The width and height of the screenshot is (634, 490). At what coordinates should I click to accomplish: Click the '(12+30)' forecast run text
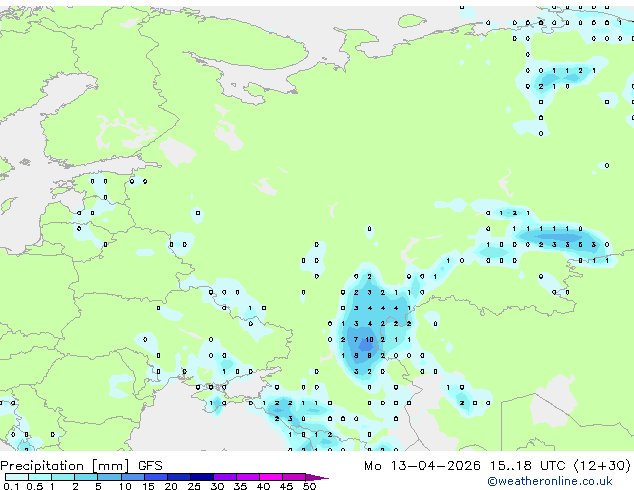point(602,466)
